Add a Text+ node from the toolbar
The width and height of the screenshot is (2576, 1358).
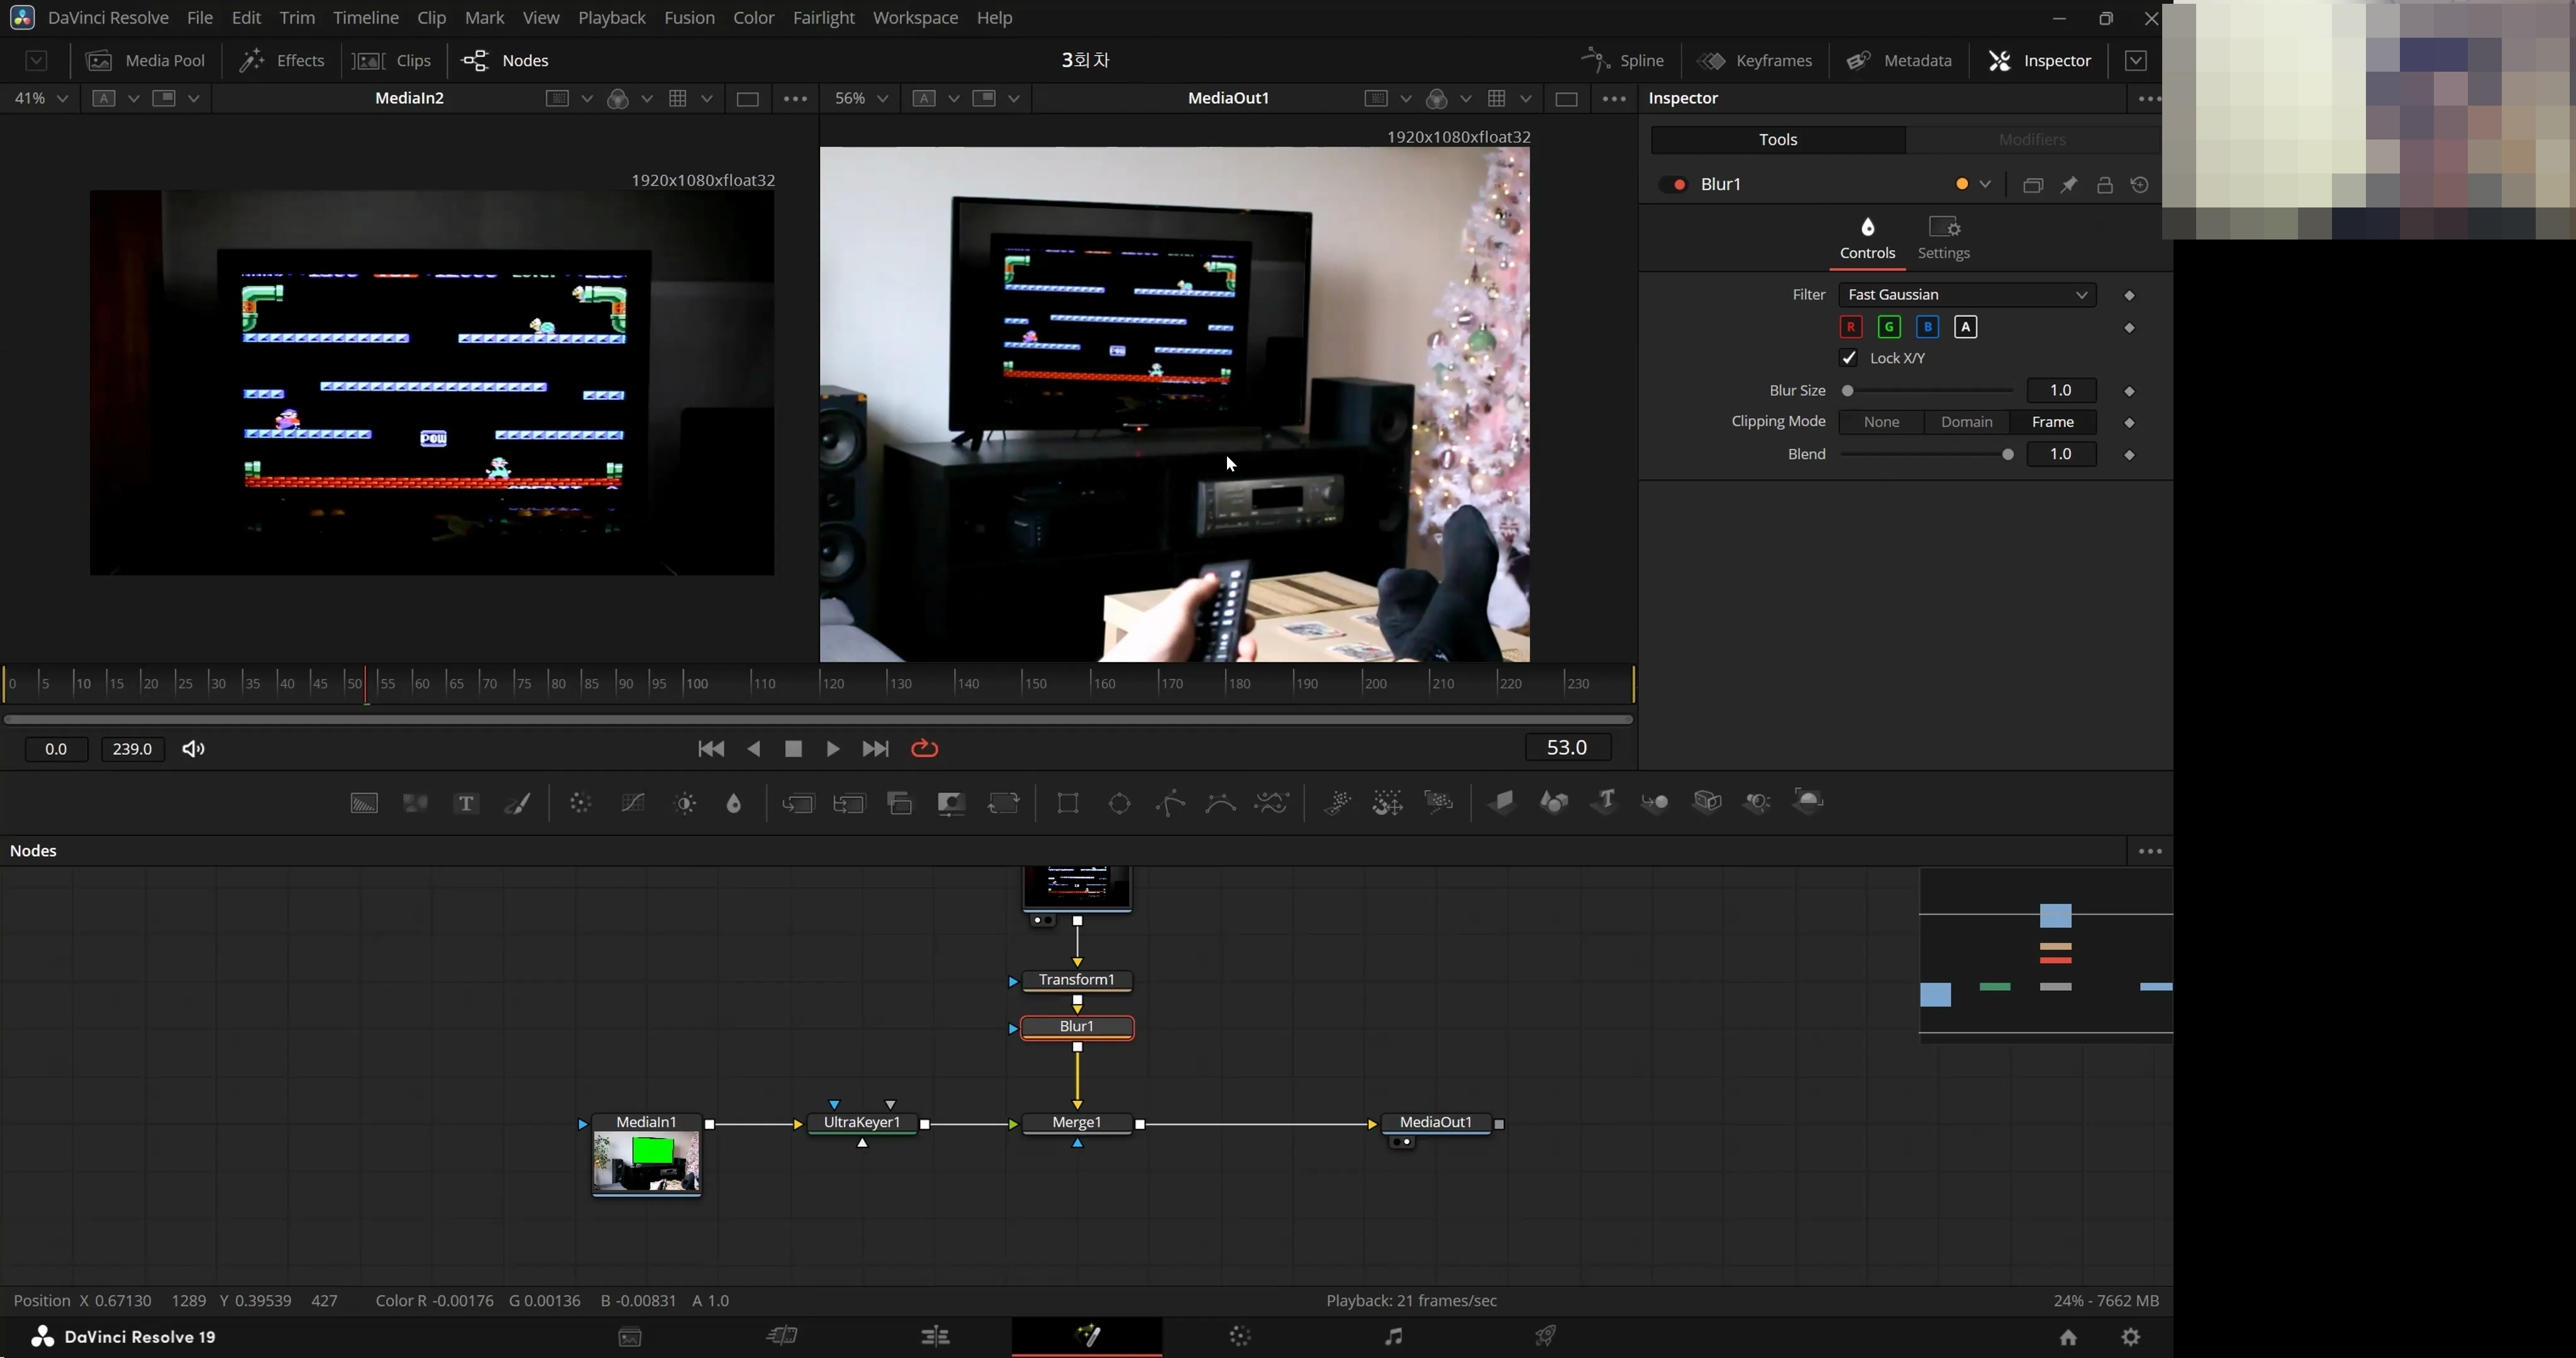click(466, 803)
